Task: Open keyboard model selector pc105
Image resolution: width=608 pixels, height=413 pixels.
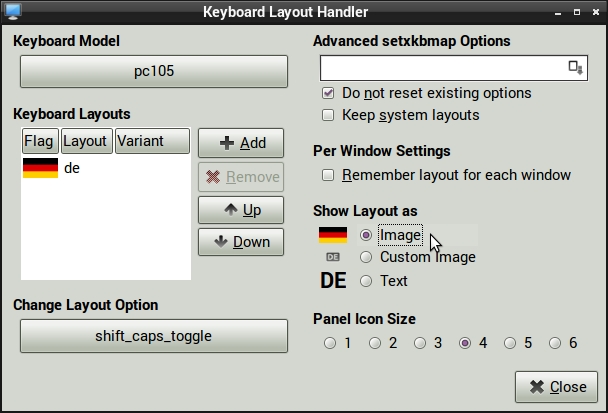Action: (x=154, y=72)
